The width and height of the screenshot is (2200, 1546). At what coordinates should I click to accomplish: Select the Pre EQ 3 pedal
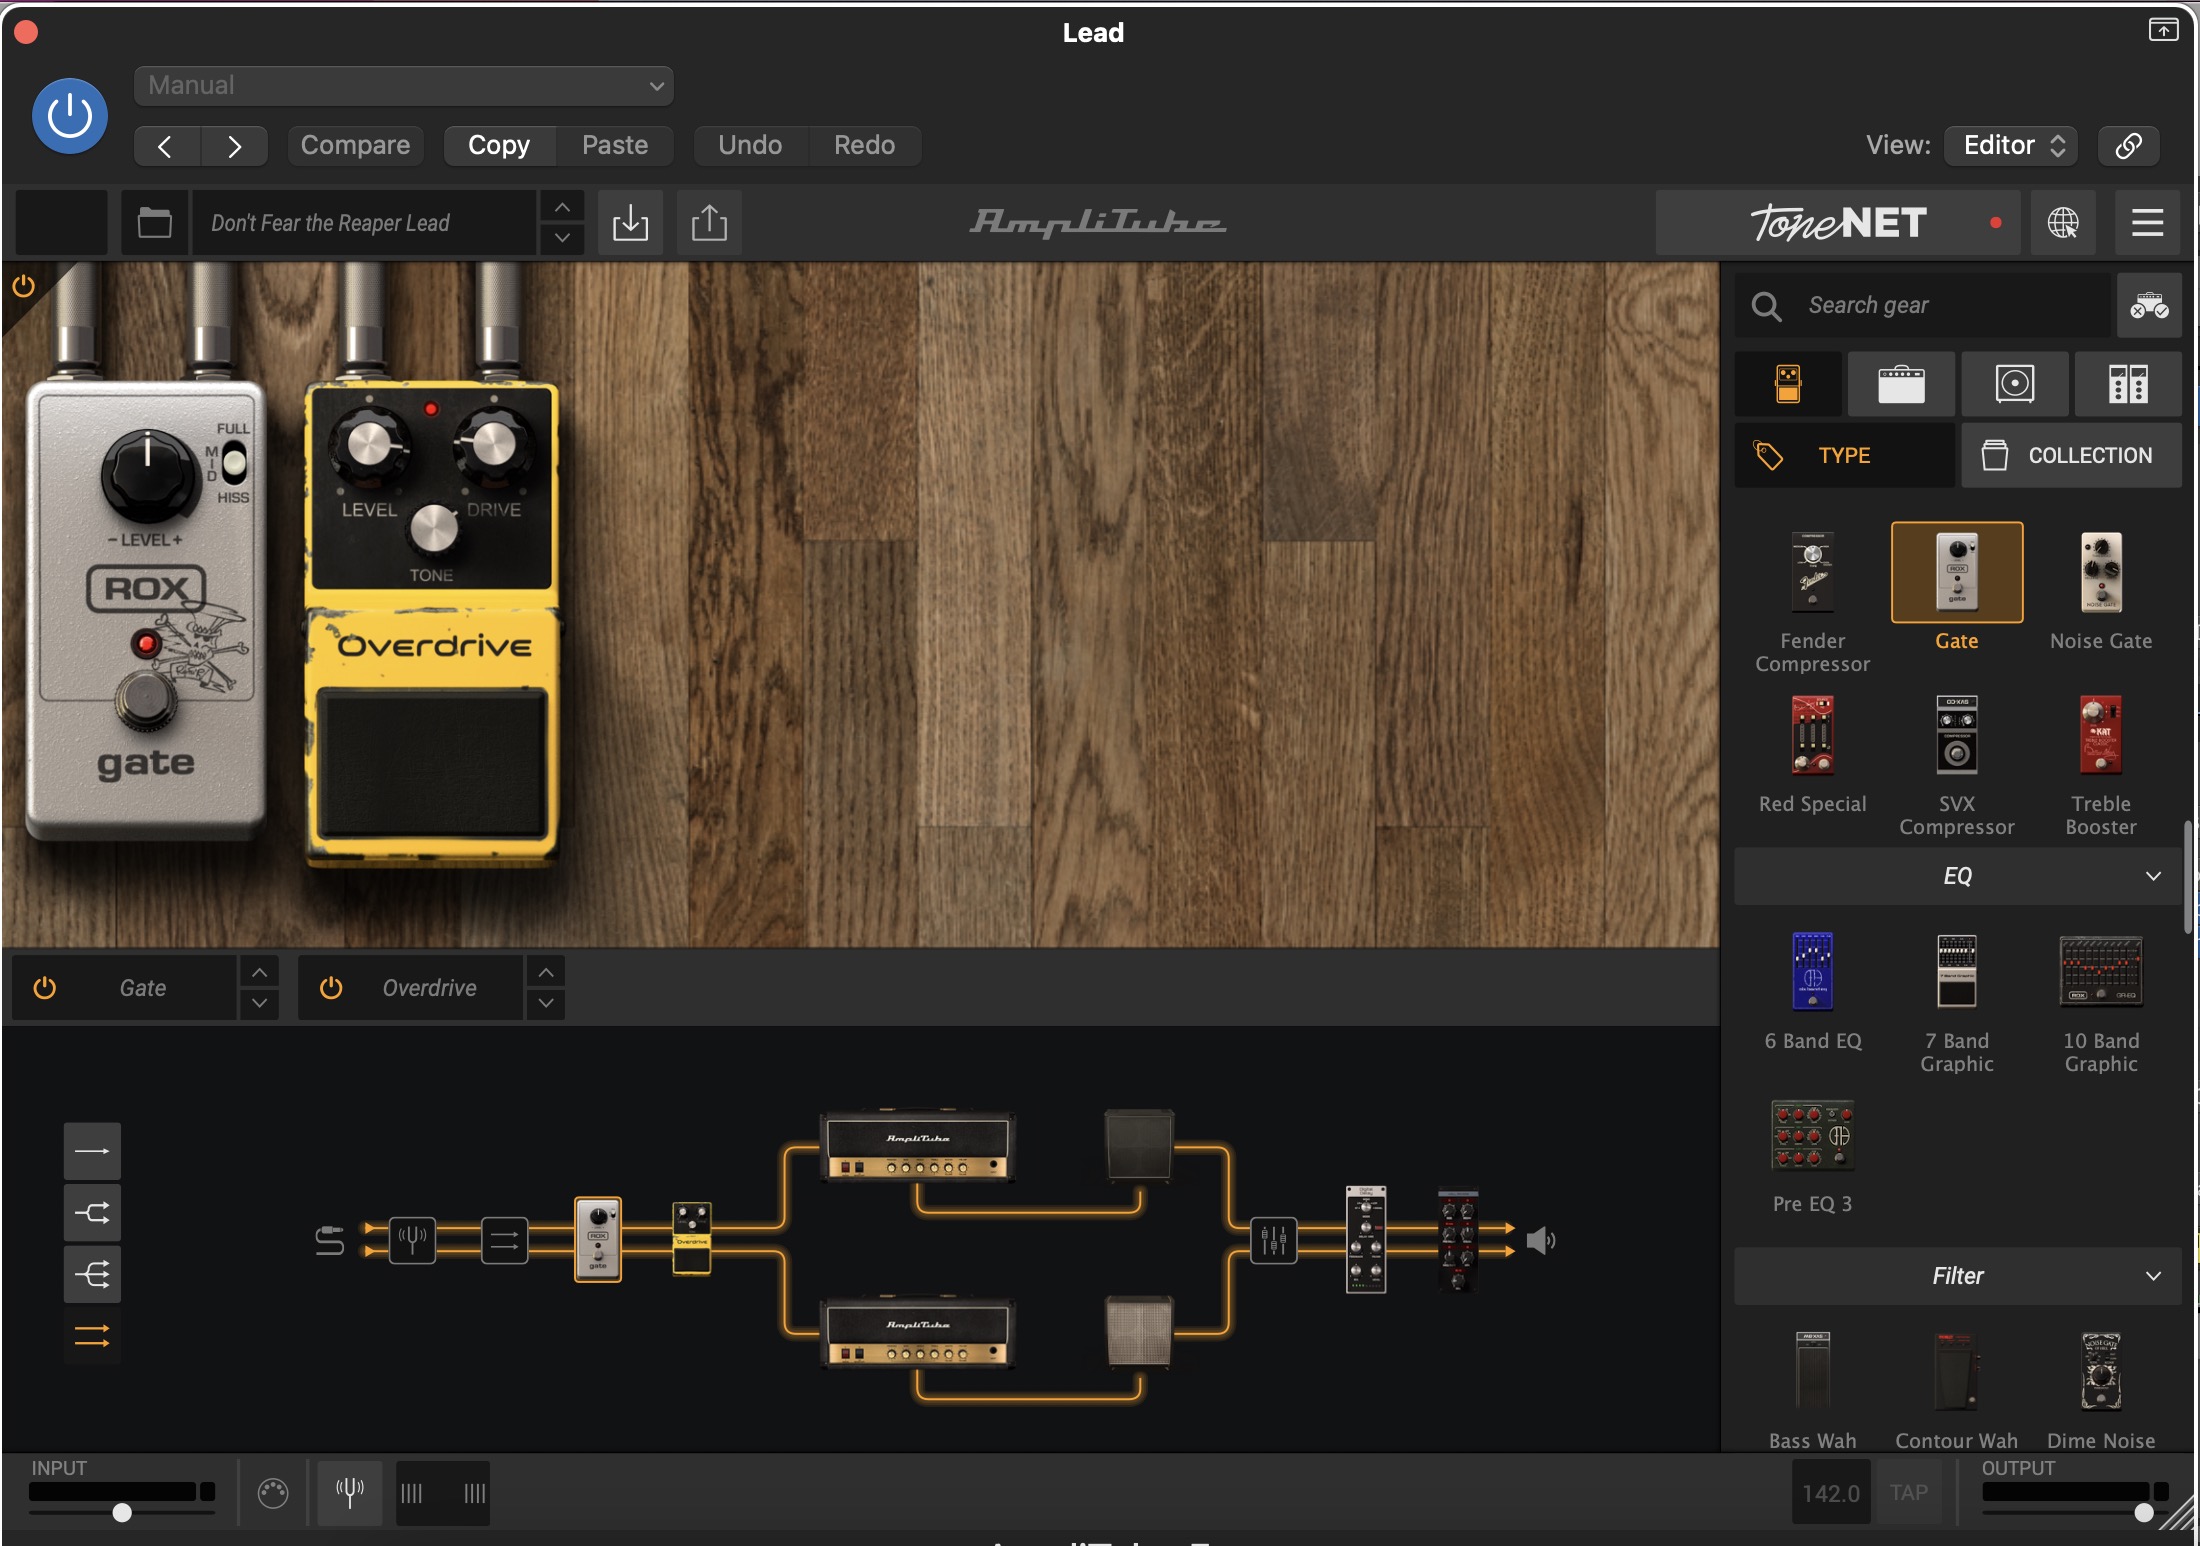coord(1812,1157)
